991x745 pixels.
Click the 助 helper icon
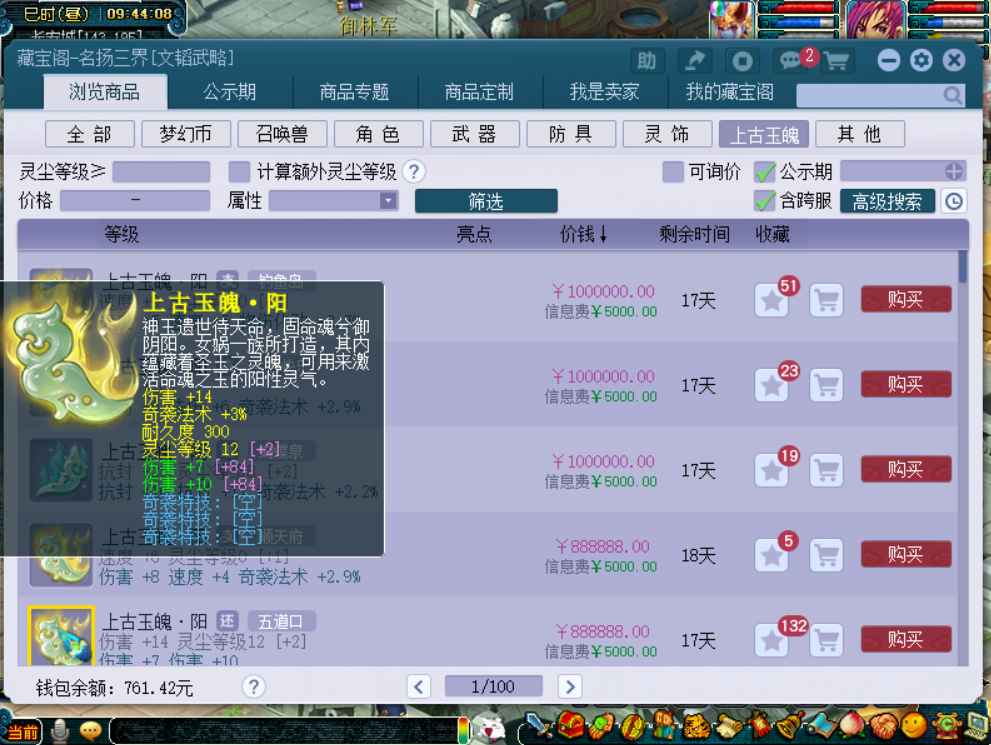[x=646, y=60]
